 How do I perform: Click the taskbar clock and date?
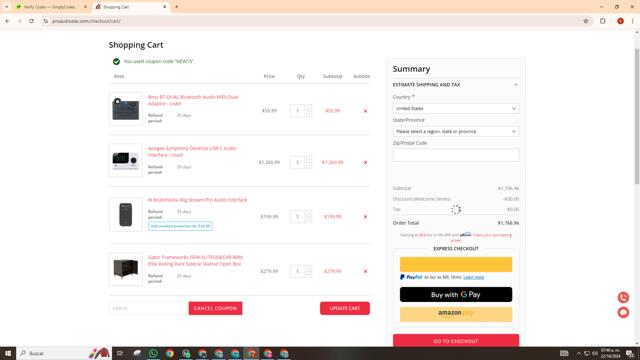610,353
